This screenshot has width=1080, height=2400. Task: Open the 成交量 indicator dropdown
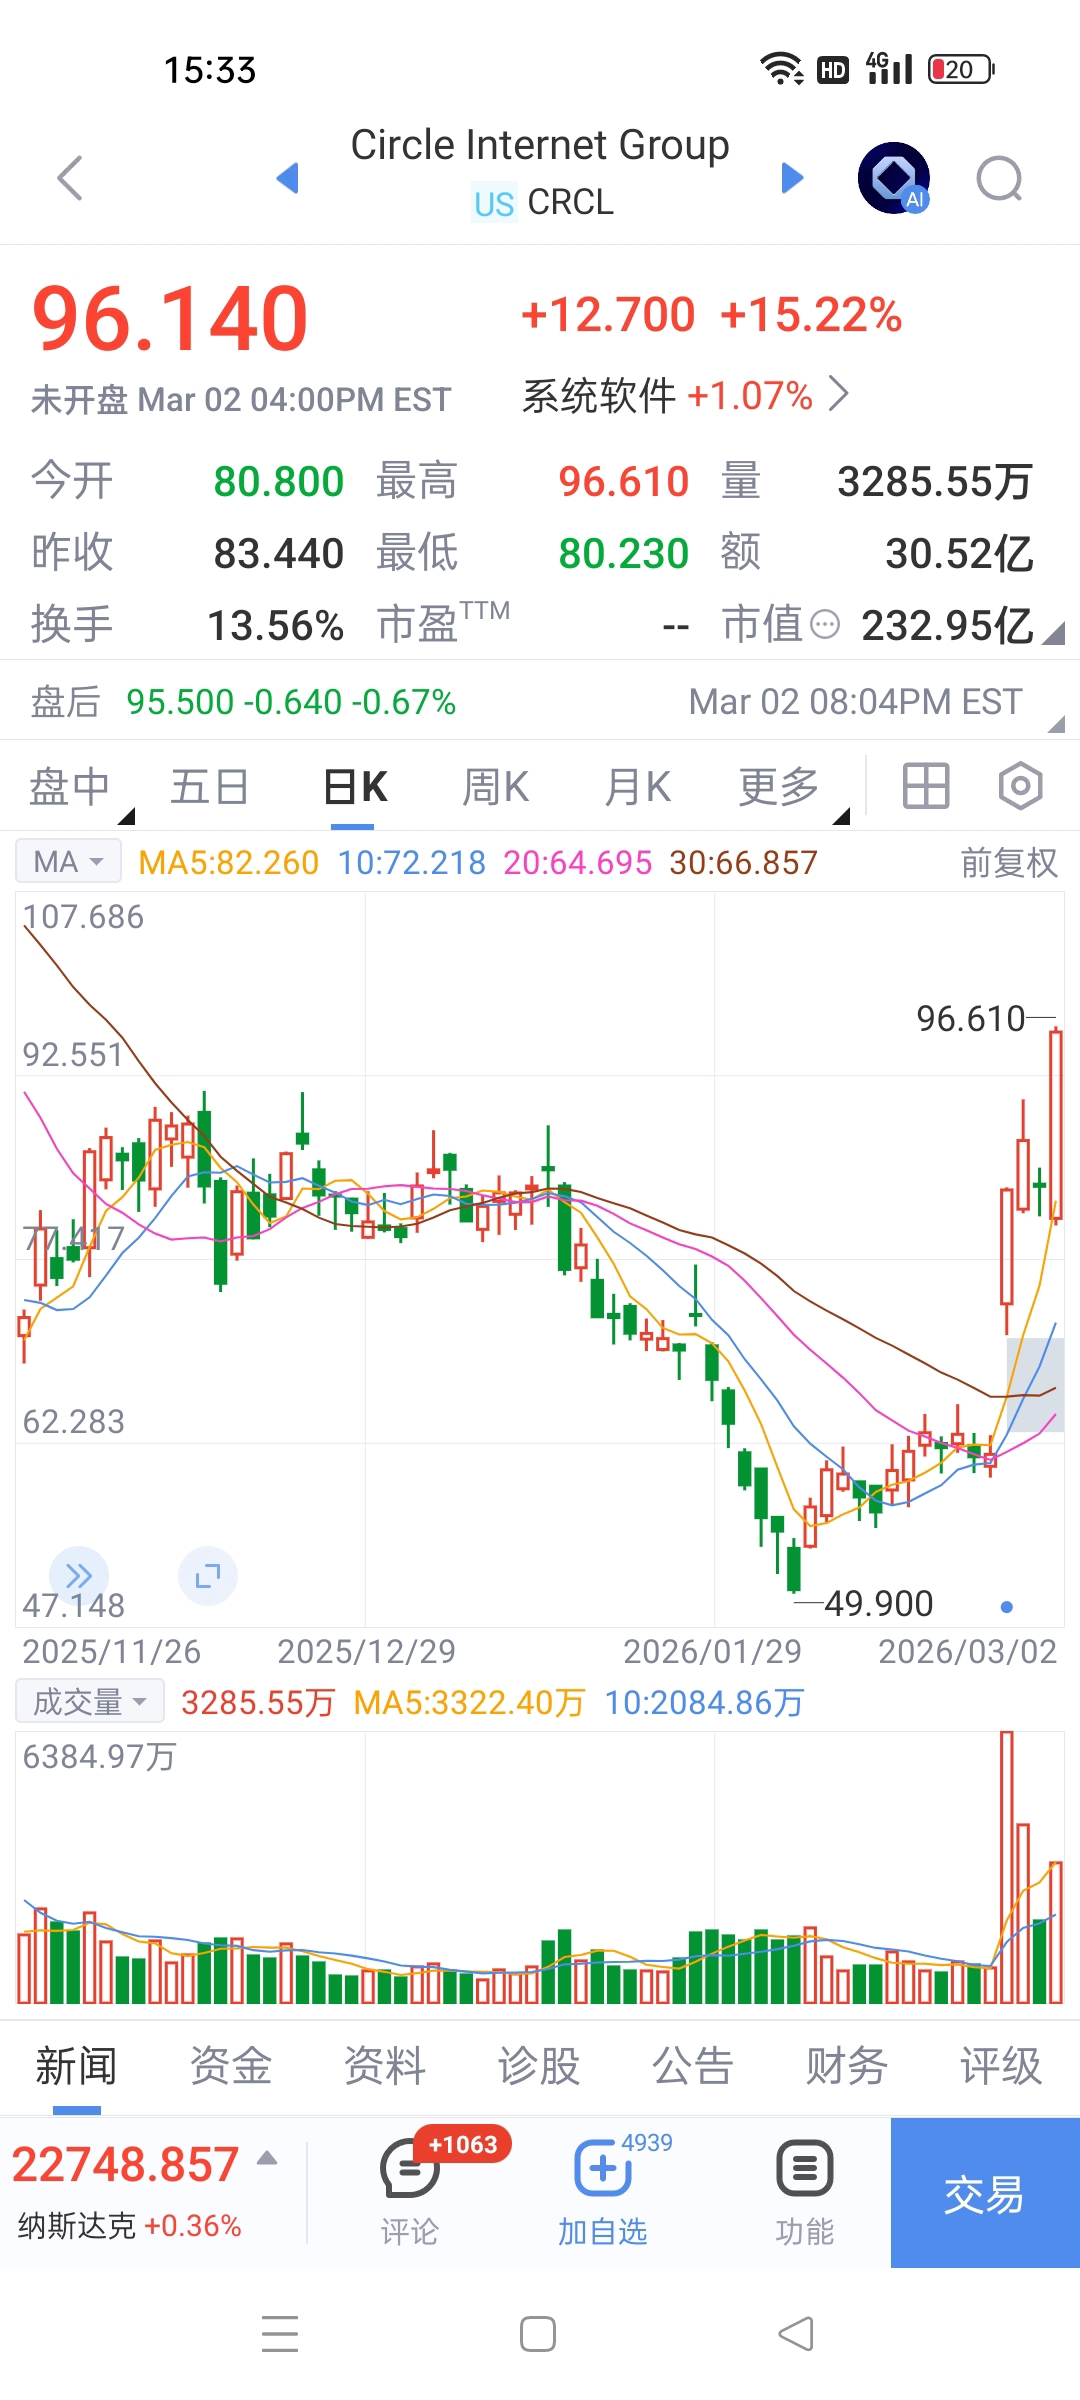(x=90, y=1701)
